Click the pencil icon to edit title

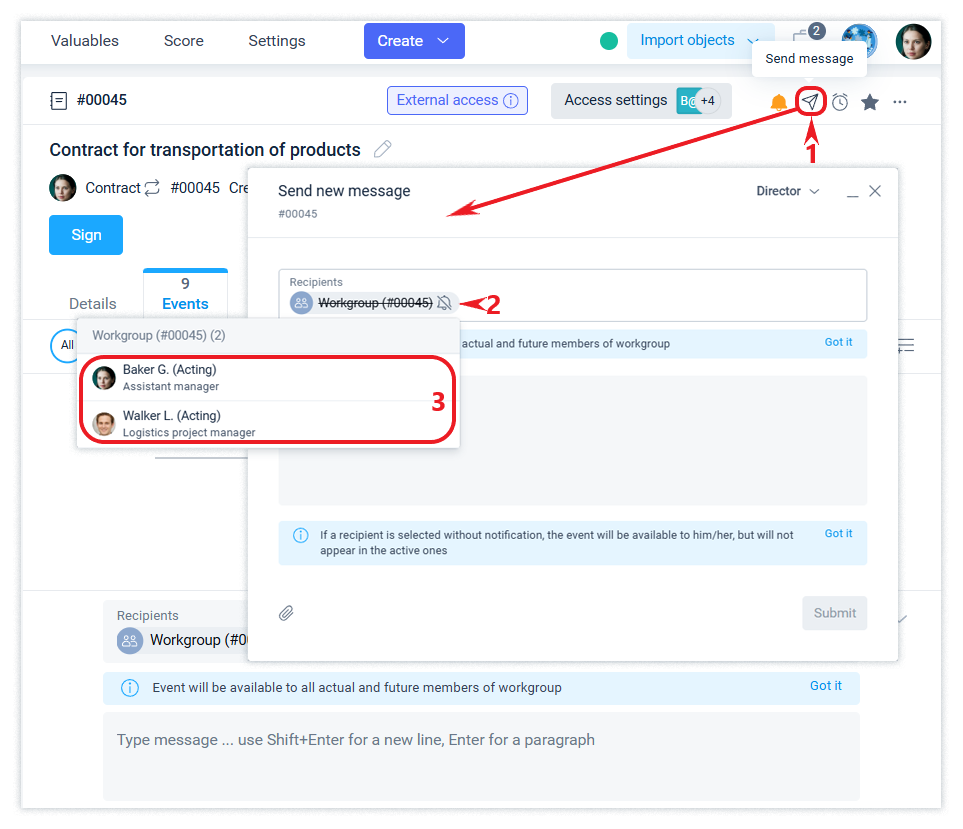(382, 150)
